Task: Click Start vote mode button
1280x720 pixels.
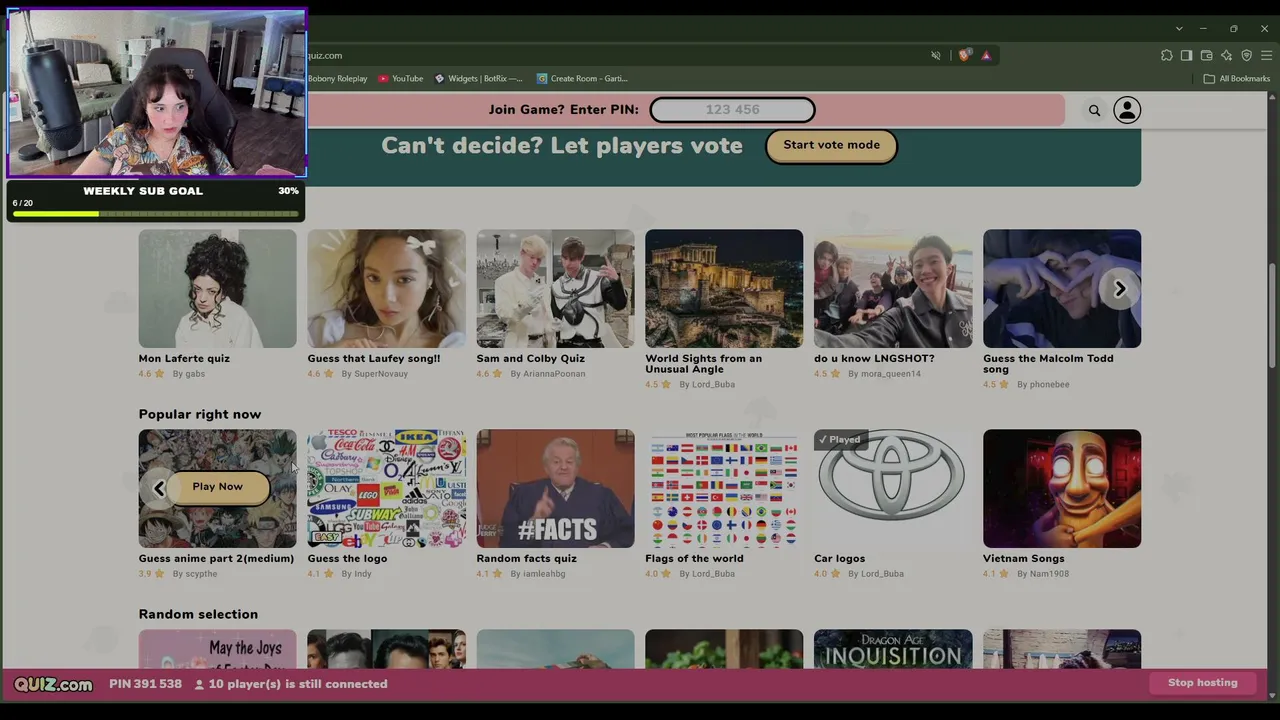Action: click(831, 146)
